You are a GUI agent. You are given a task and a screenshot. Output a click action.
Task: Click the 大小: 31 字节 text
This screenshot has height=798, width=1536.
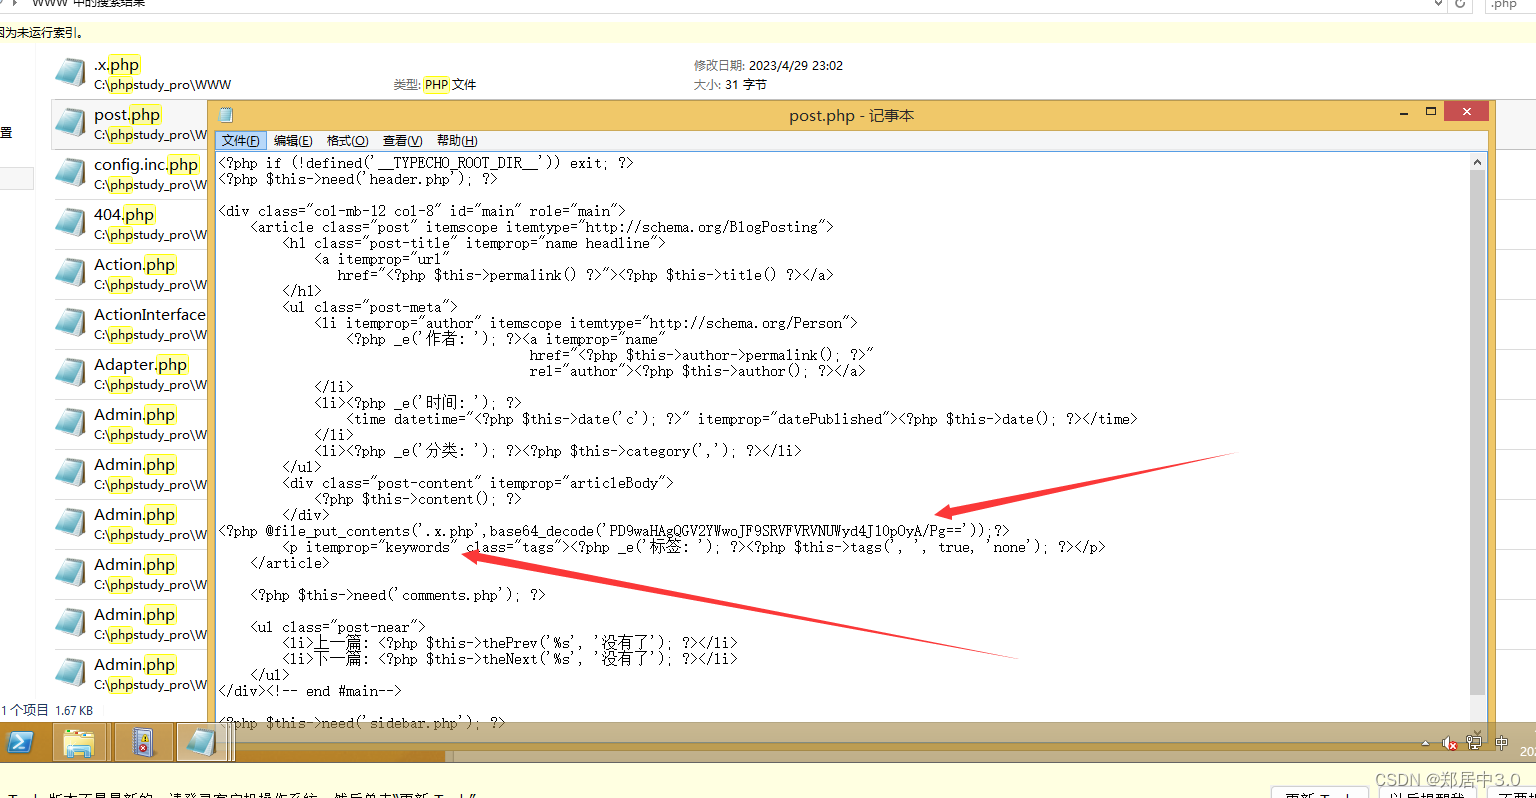(730, 85)
